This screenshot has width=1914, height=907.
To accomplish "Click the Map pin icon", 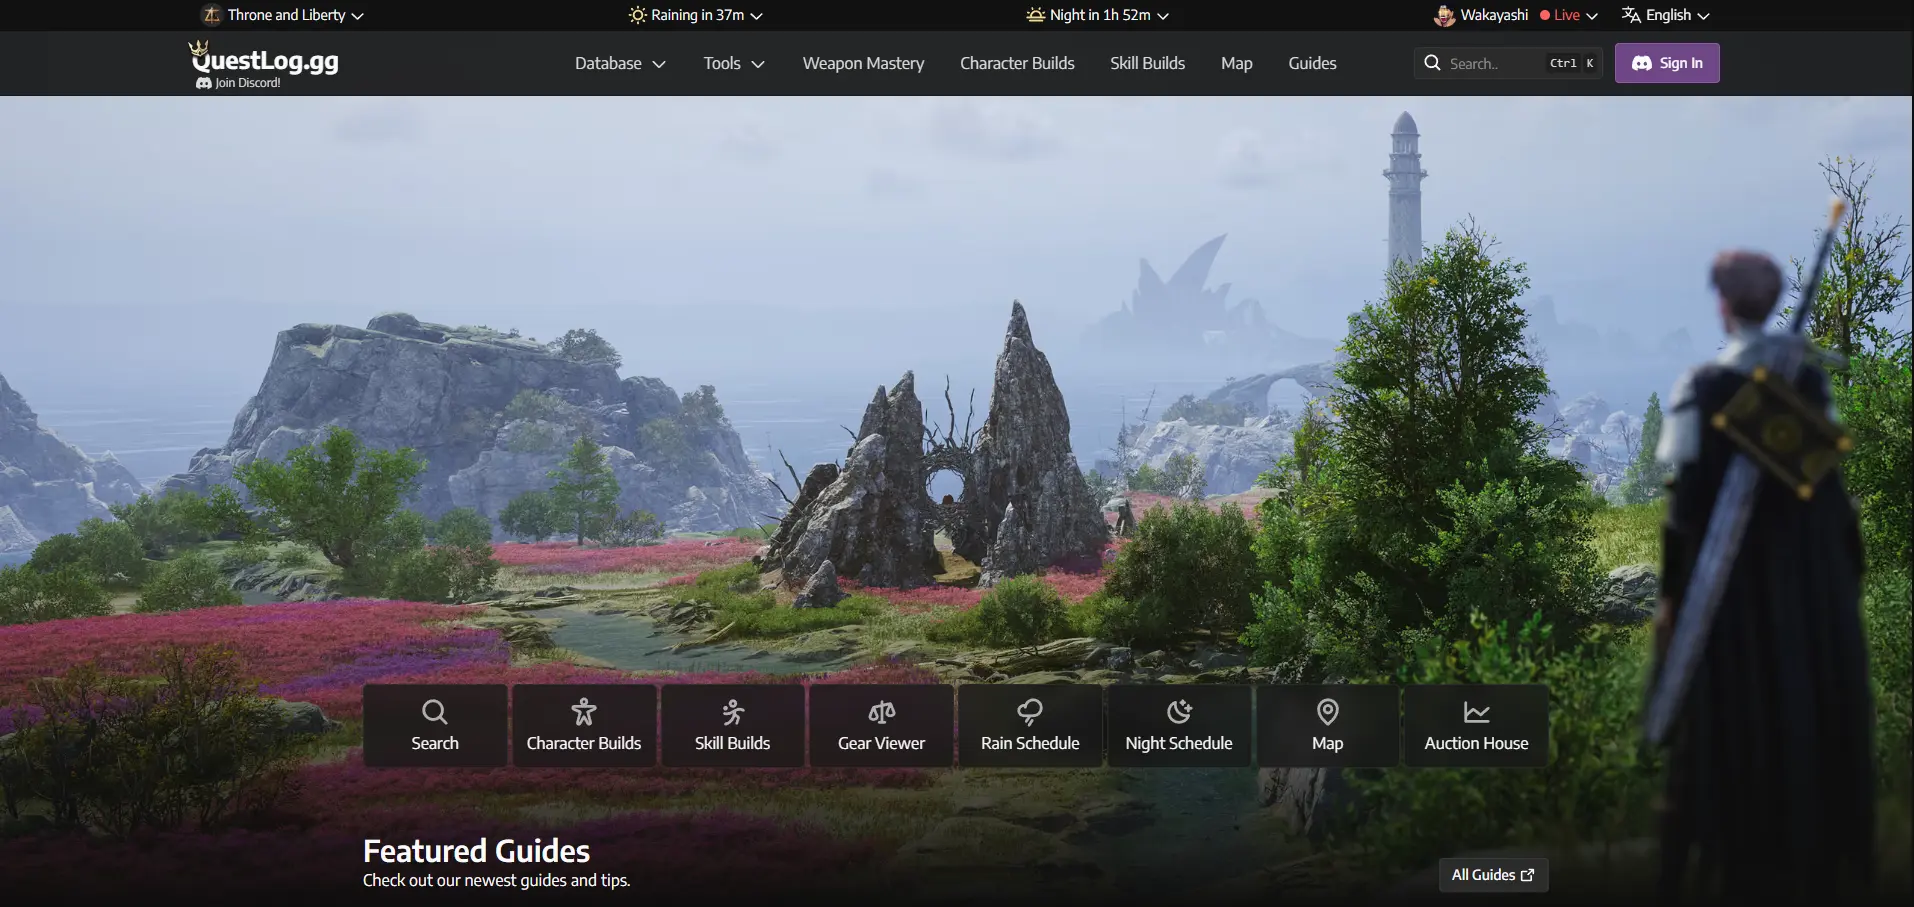I will pos(1326,712).
